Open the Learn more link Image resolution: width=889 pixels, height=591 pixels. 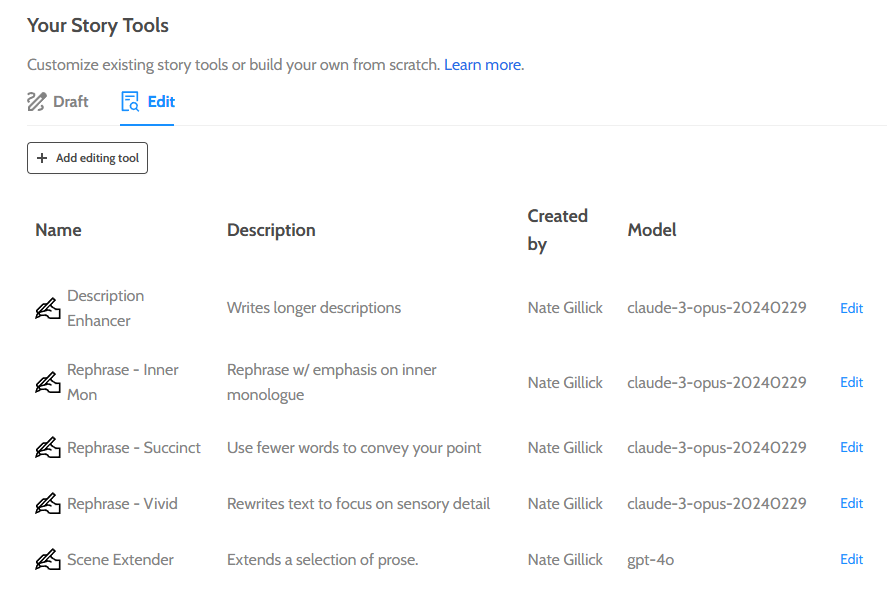pyautogui.click(x=482, y=65)
